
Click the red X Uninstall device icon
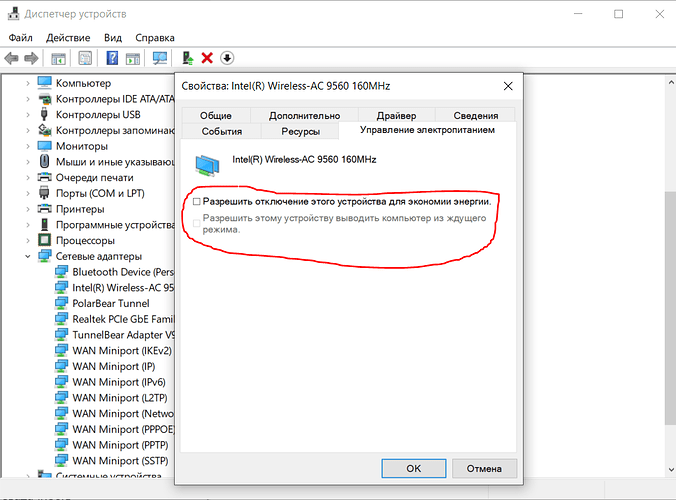(207, 58)
